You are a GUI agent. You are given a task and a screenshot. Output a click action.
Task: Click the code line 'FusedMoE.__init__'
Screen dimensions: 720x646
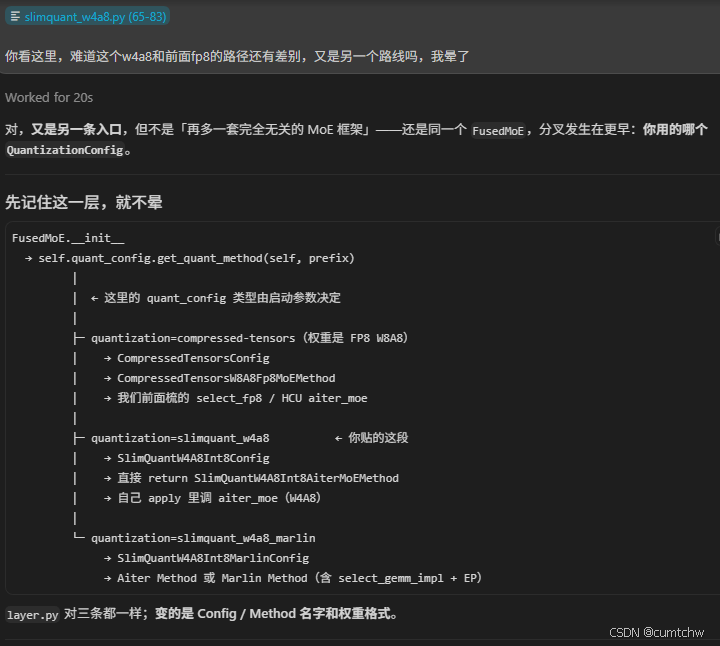[x=68, y=238]
